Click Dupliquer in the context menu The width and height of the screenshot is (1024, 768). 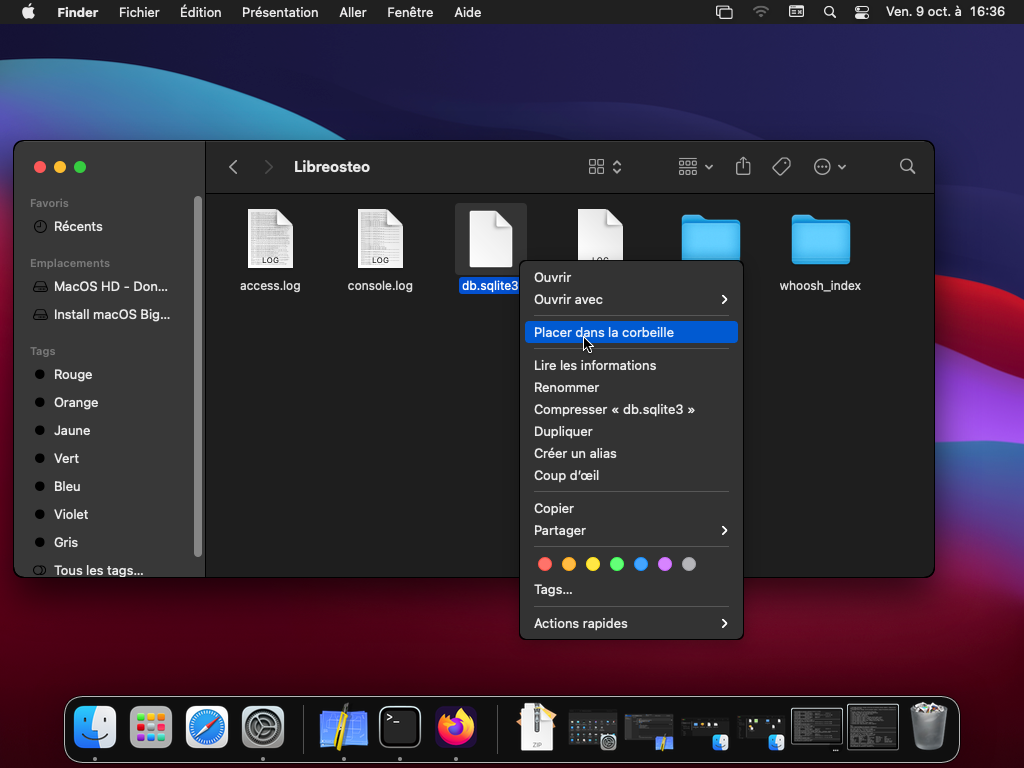click(x=632, y=432)
